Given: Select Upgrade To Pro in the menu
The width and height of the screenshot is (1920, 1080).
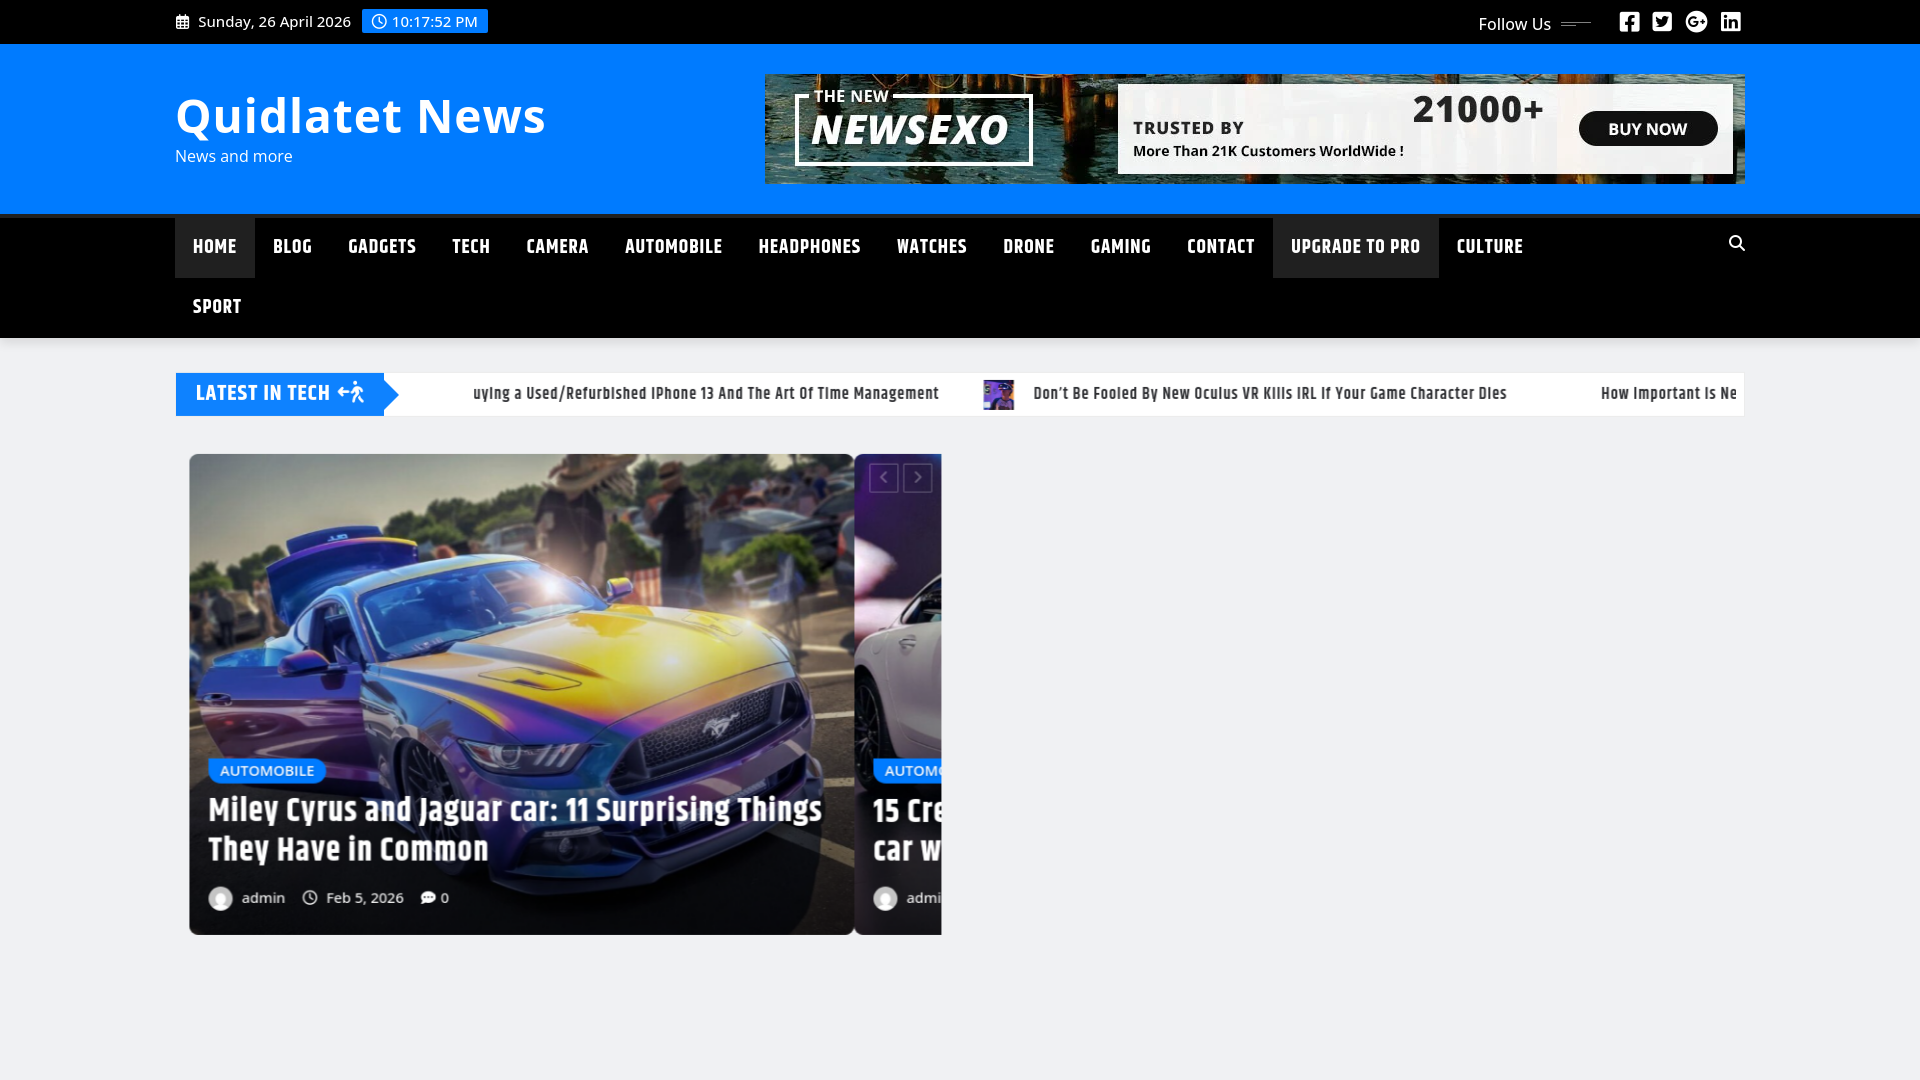Looking at the screenshot, I should (x=1355, y=248).
